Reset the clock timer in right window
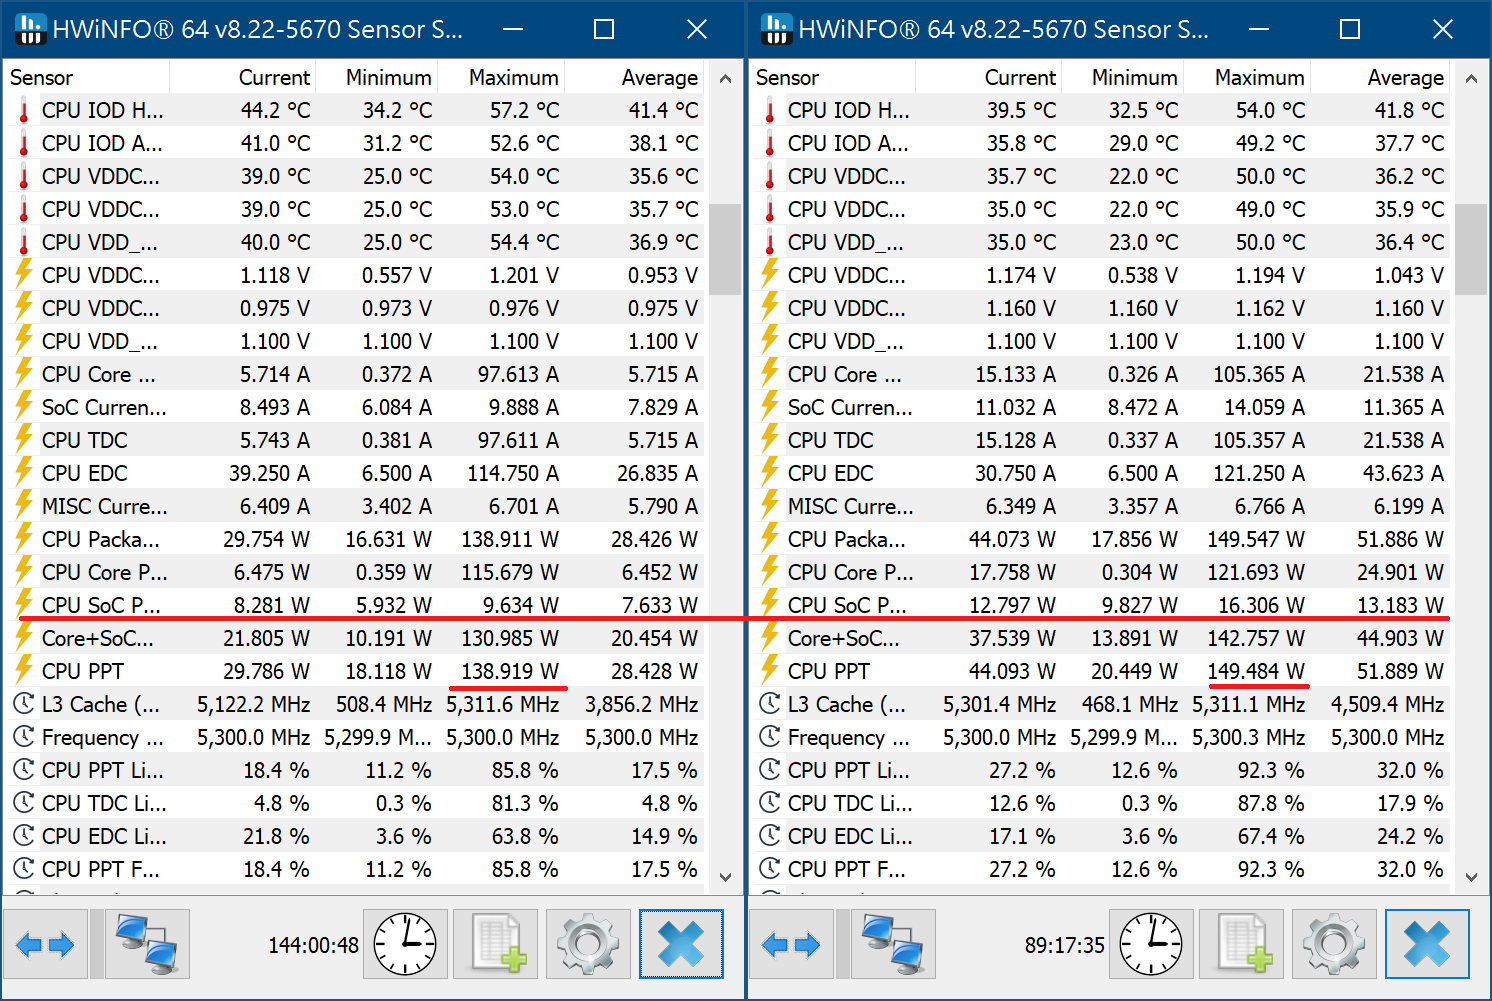This screenshot has width=1492, height=1001. [x=1151, y=944]
